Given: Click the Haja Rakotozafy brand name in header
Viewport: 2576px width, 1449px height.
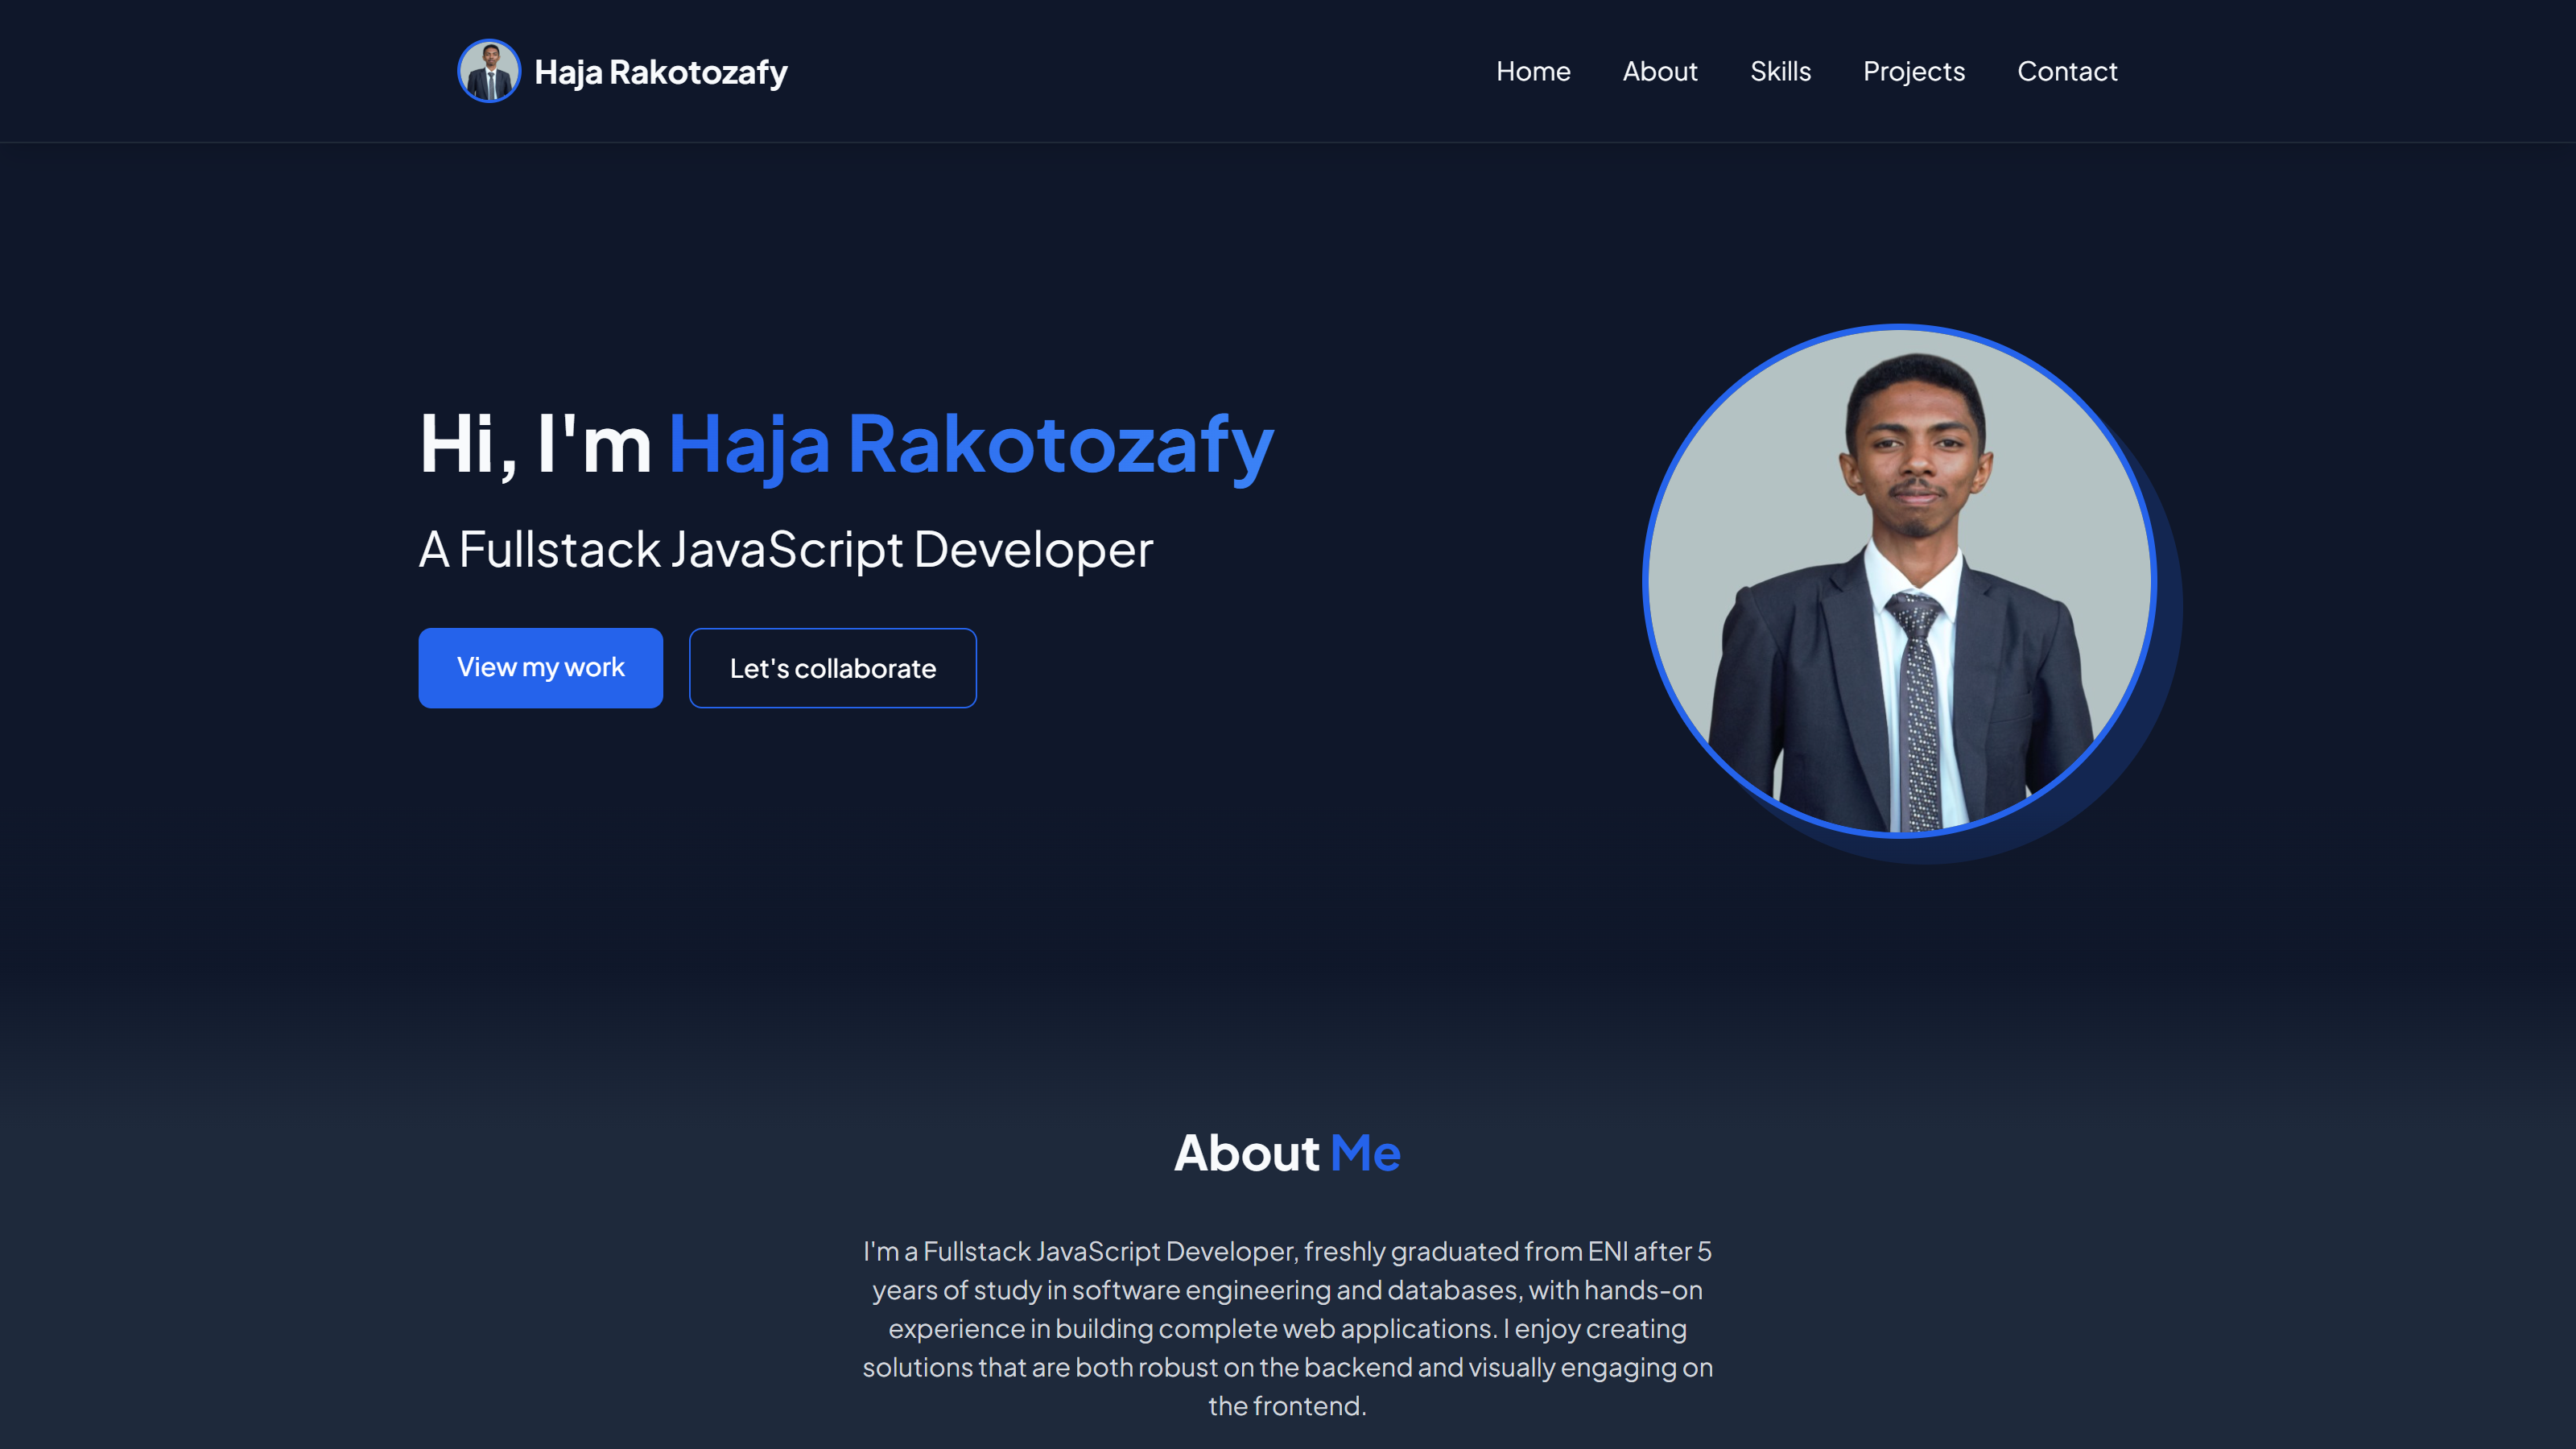Looking at the screenshot, I should click(661, 72).
